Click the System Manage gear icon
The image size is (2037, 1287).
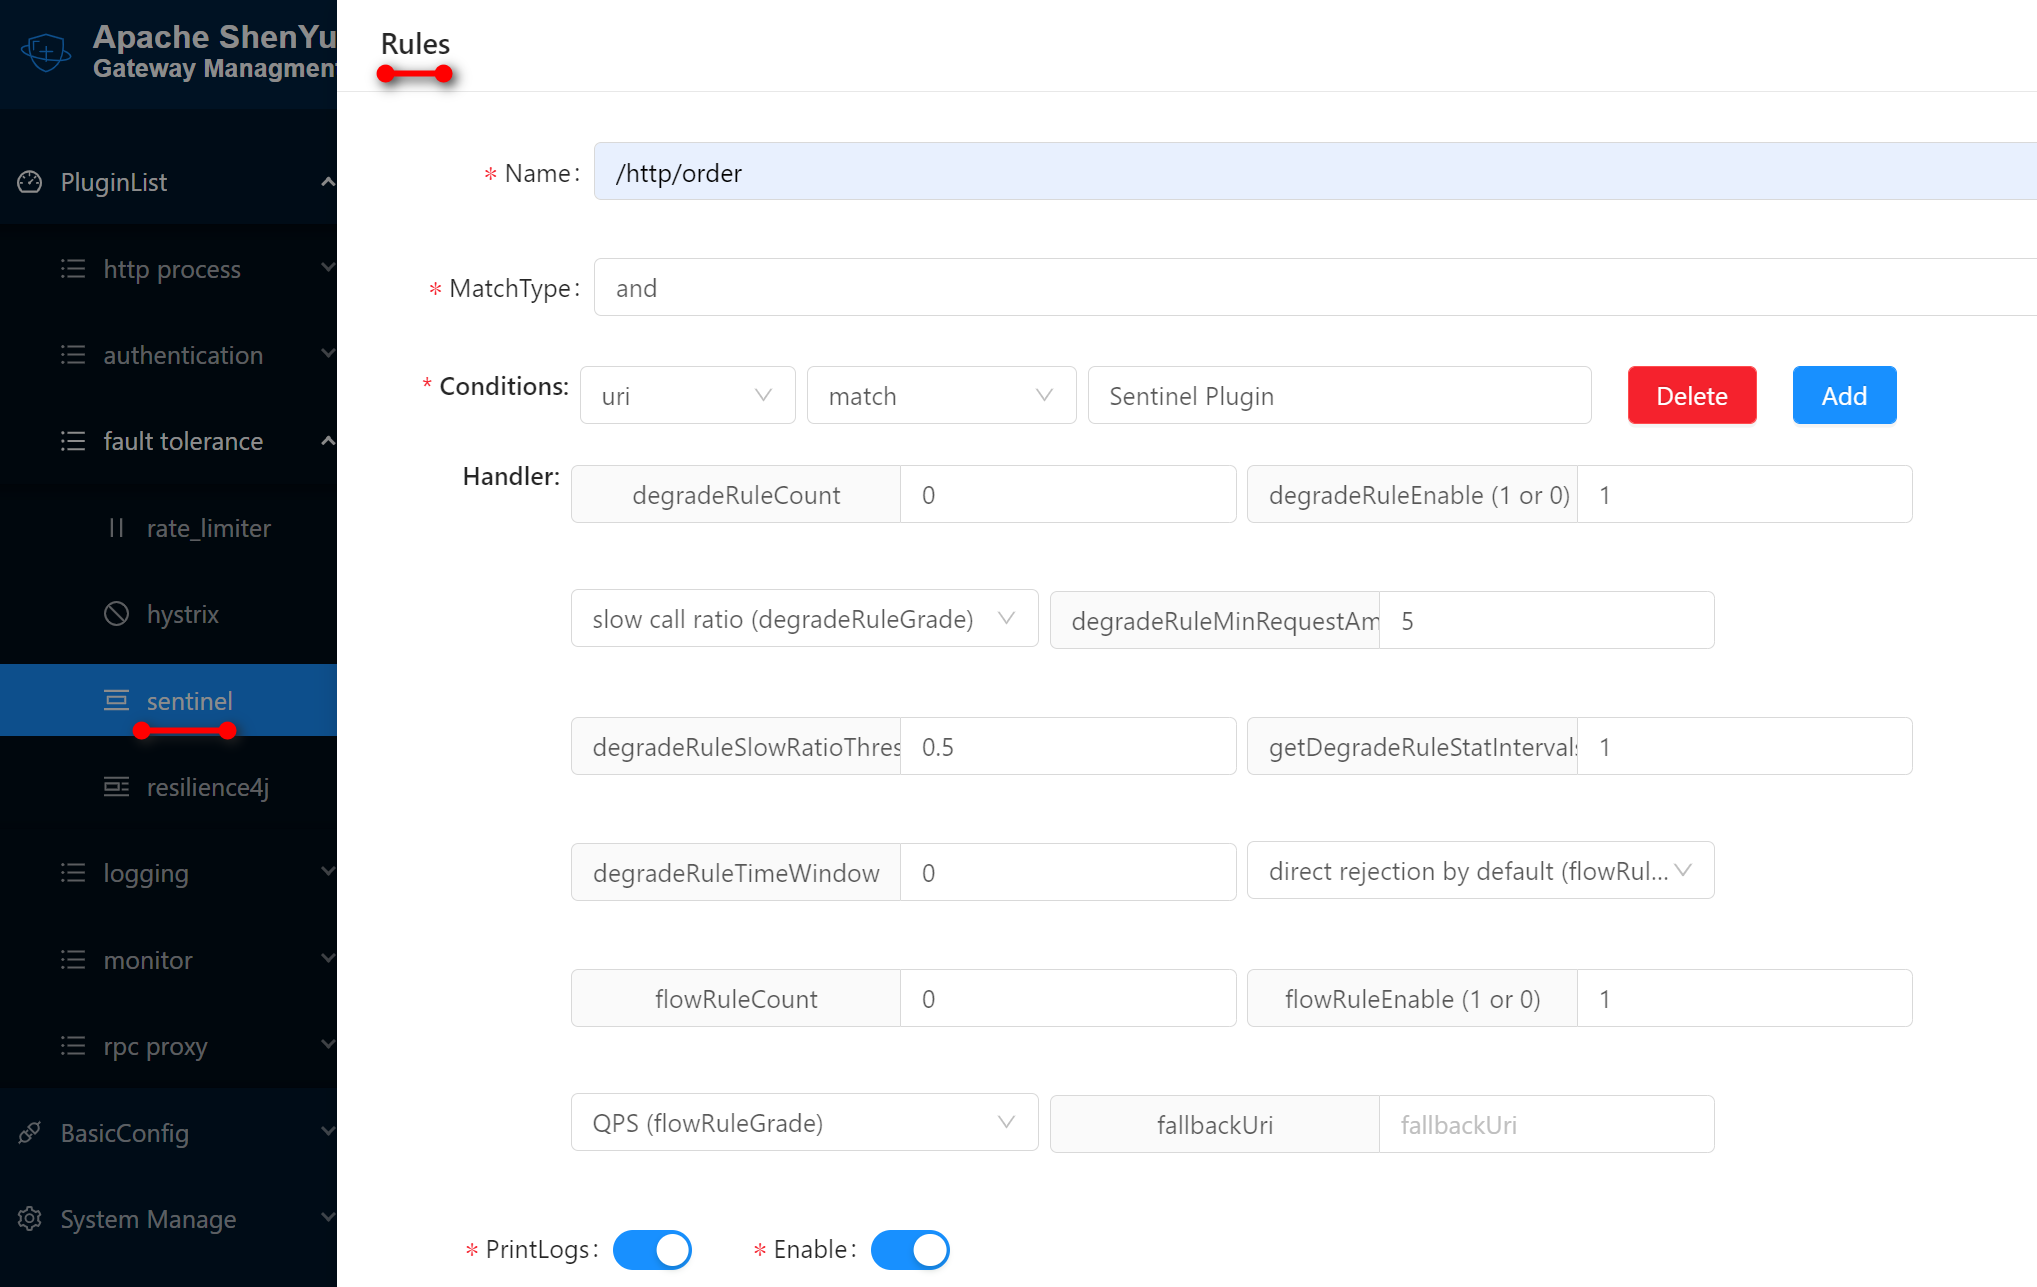[x=30, y=1219]
